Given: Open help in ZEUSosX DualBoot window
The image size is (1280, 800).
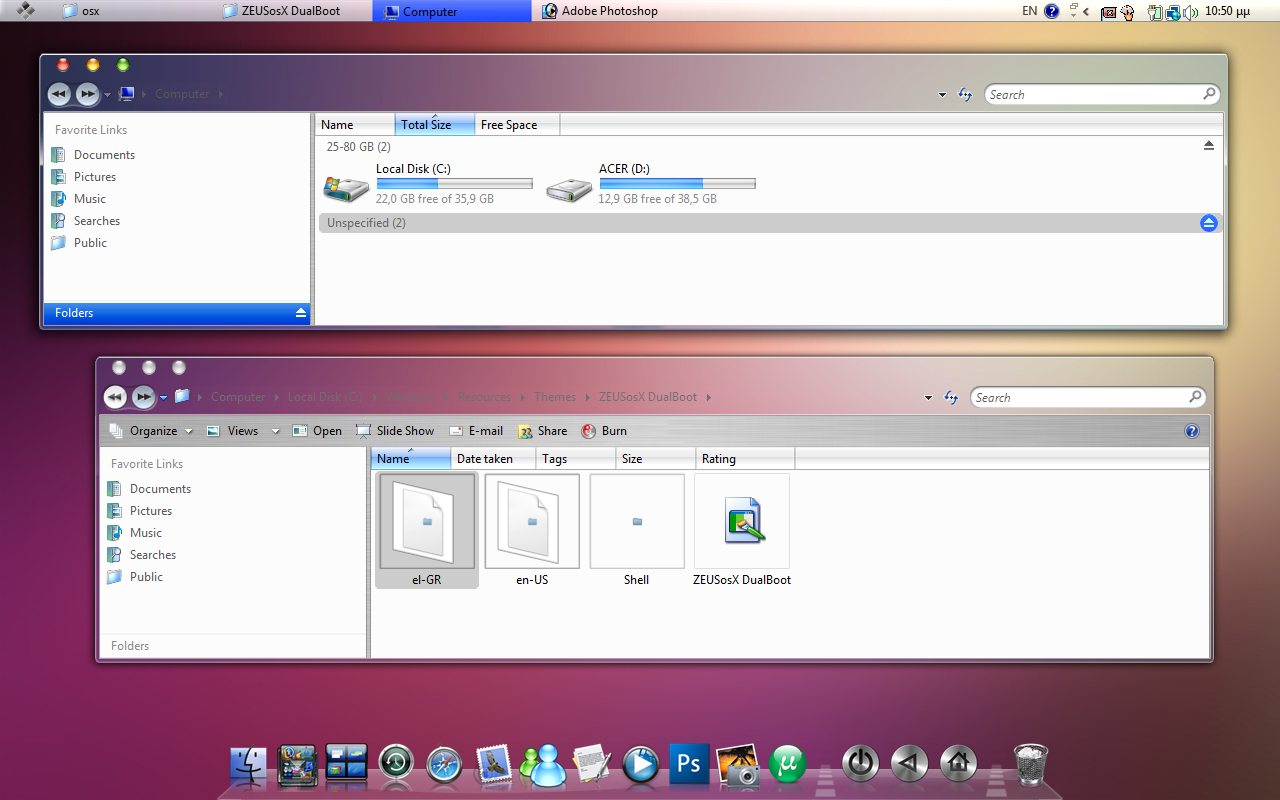Looking at the screenshot, I should pyautogui.click(x=1191, y=431).
